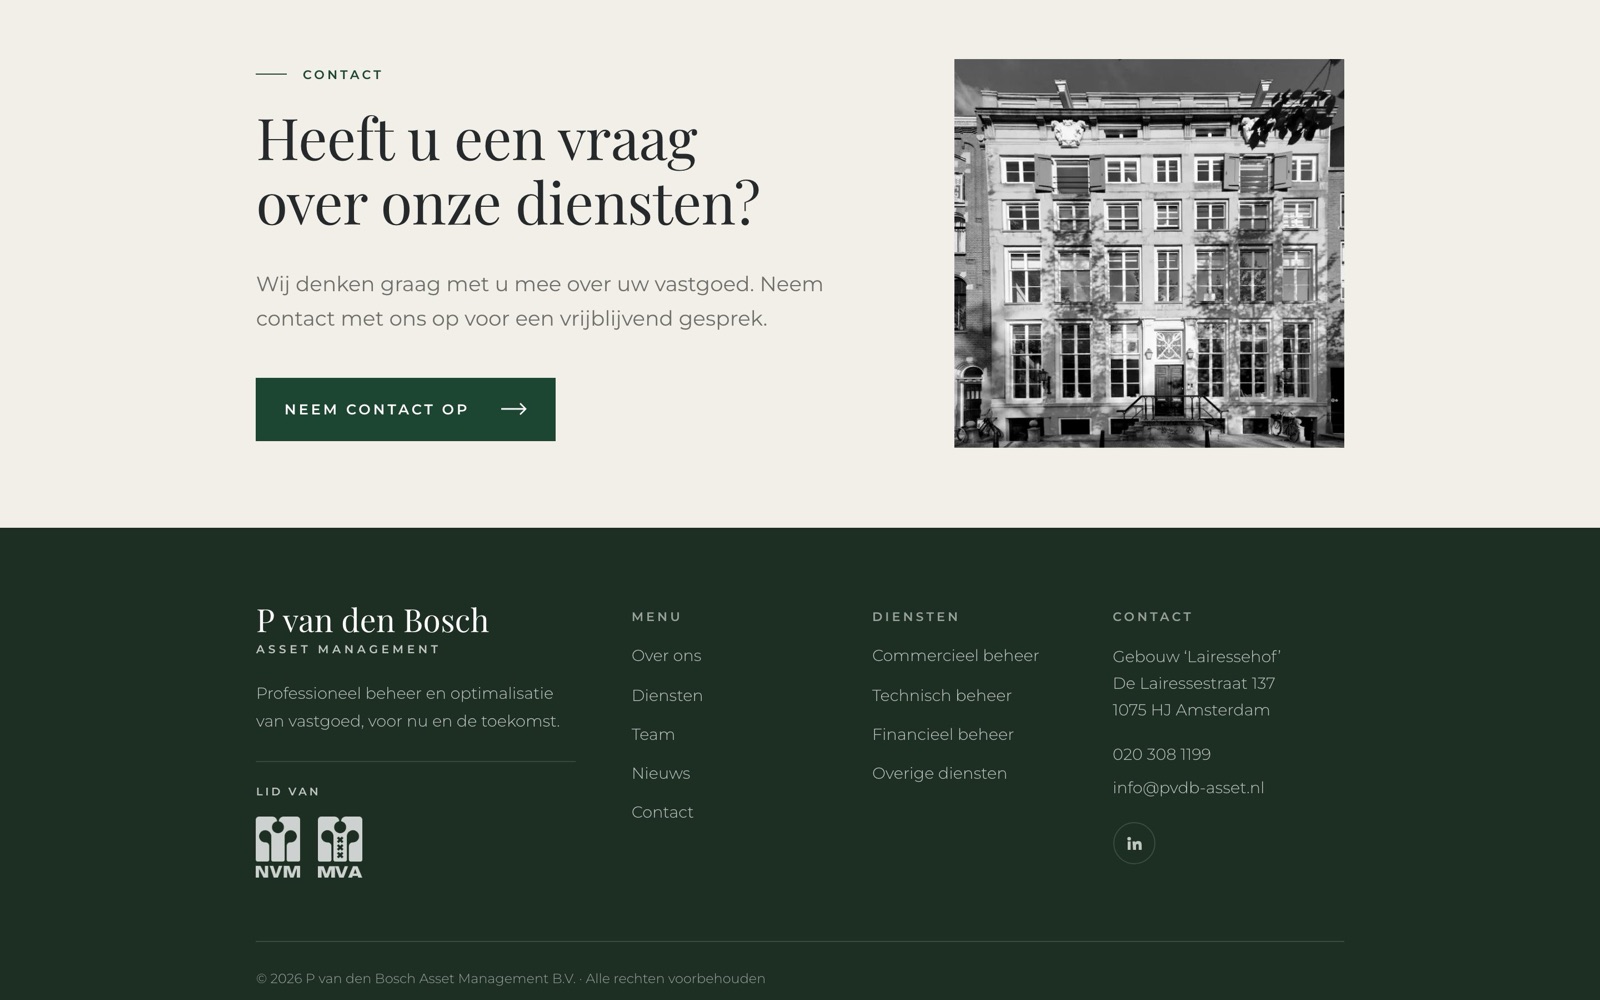Open Technisch beheer service link

(x=942, y=695)
